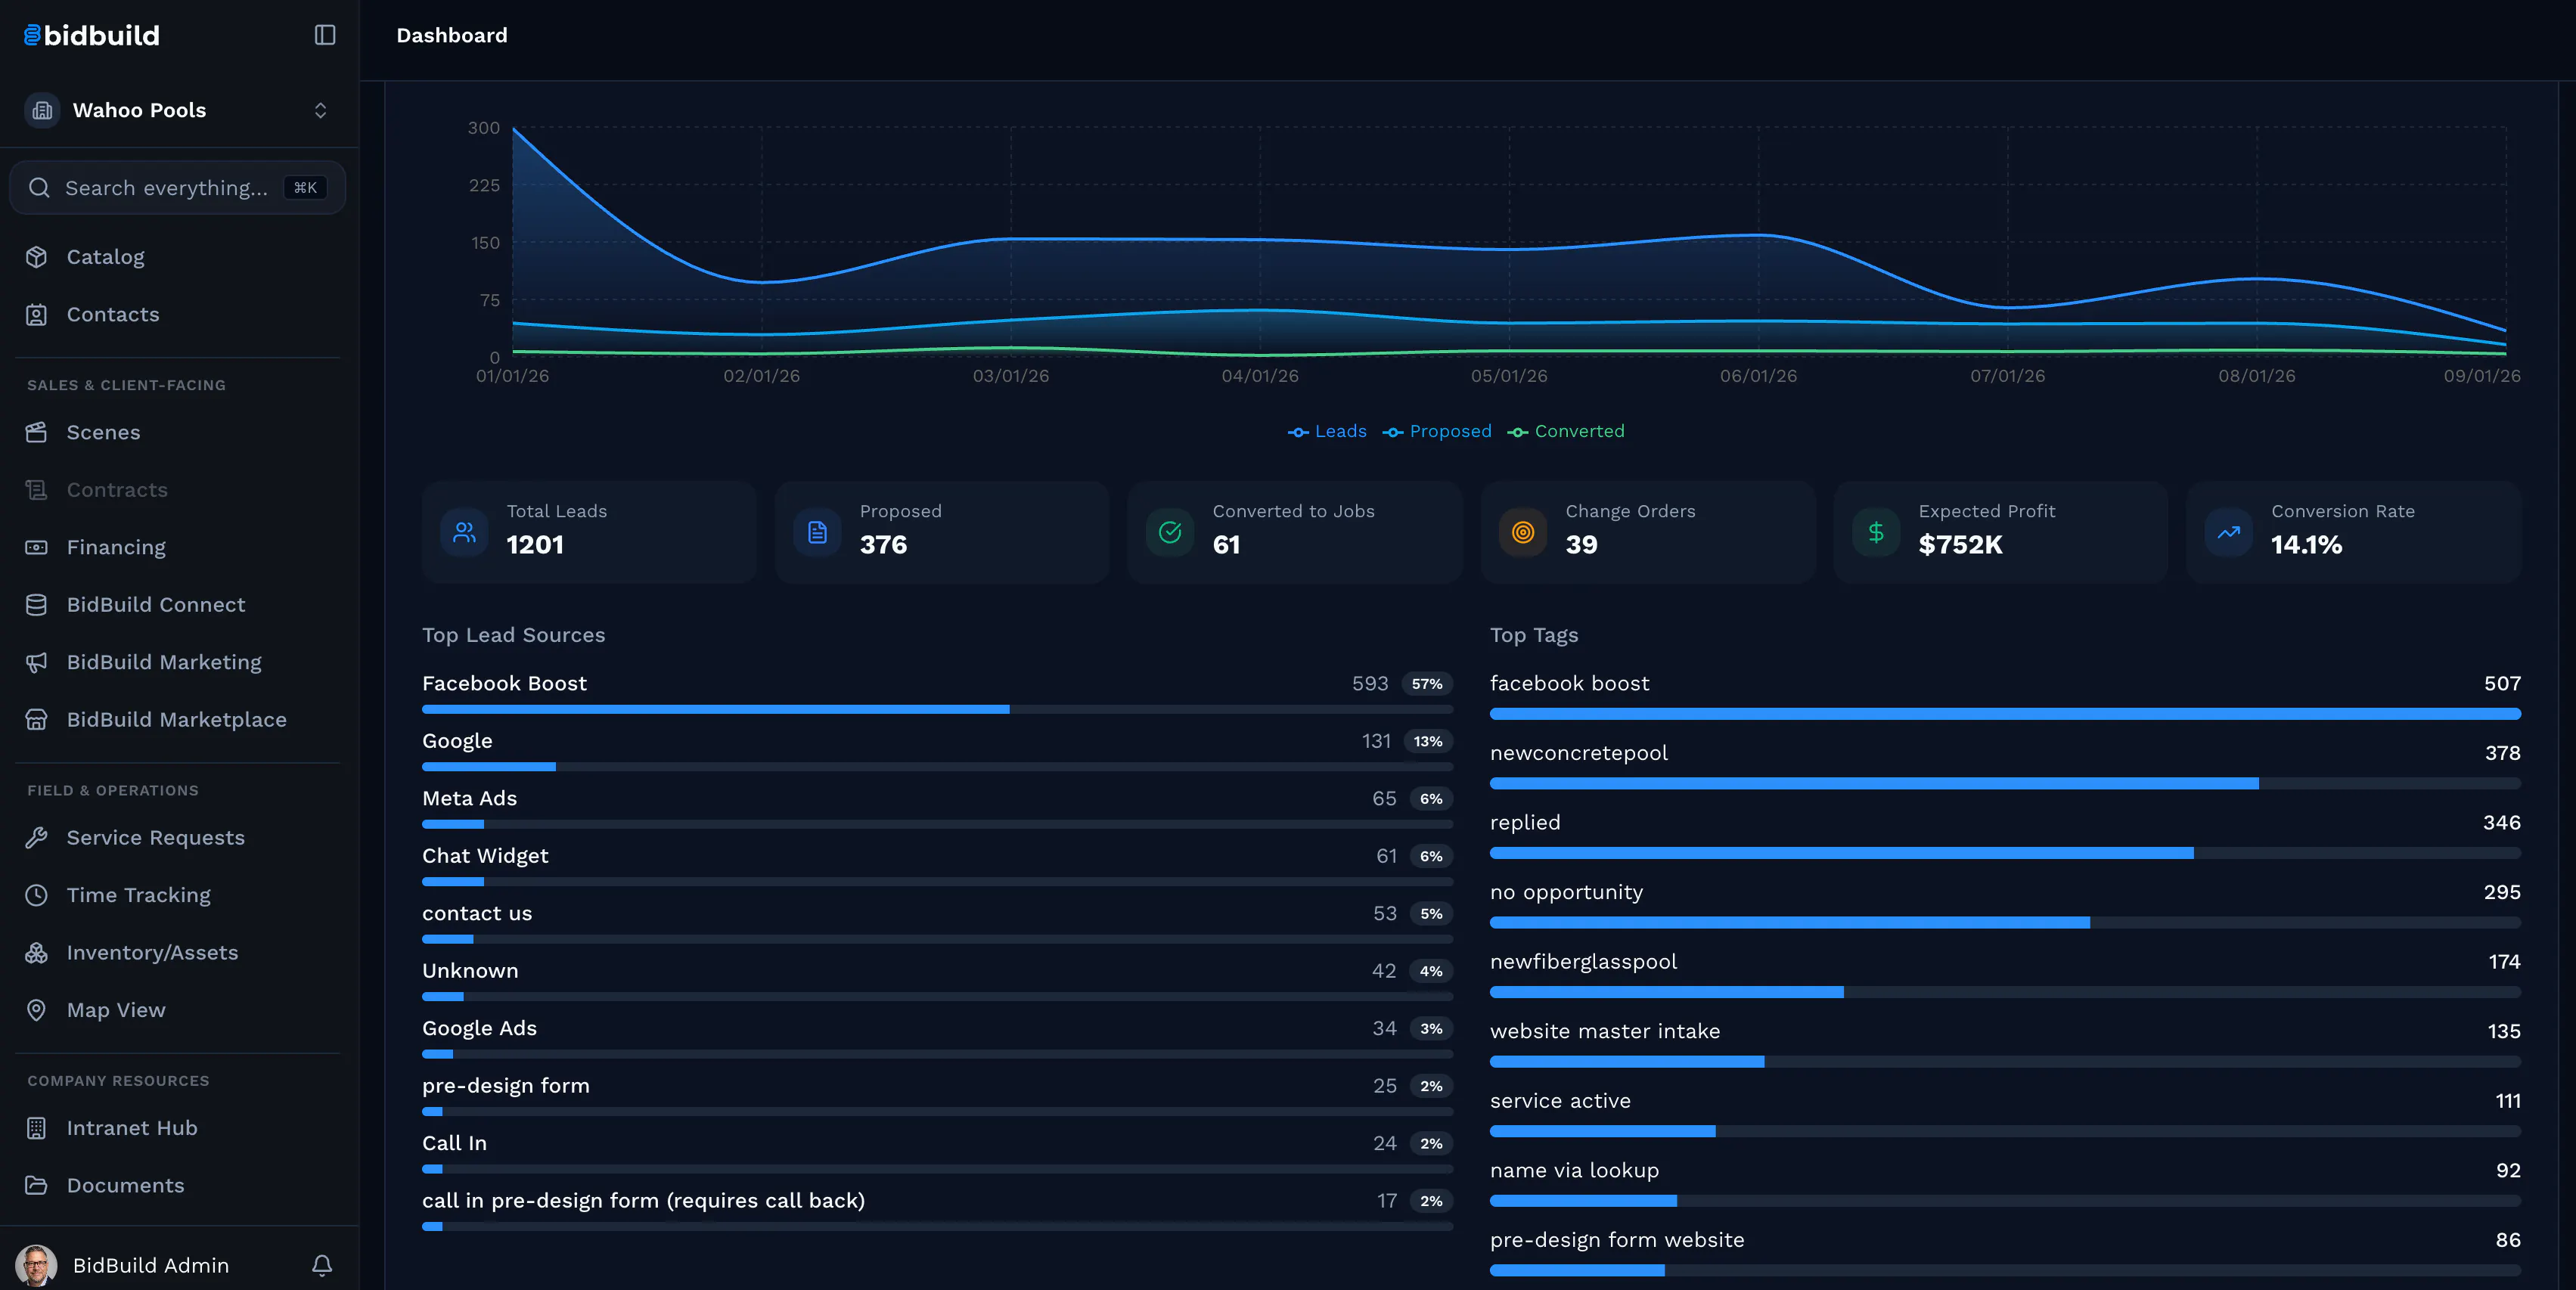The width and height of the screenshot is (2576, 1290).
Task: Click the Facebook Boost progress bar
Action: click(x=937, y=709)
